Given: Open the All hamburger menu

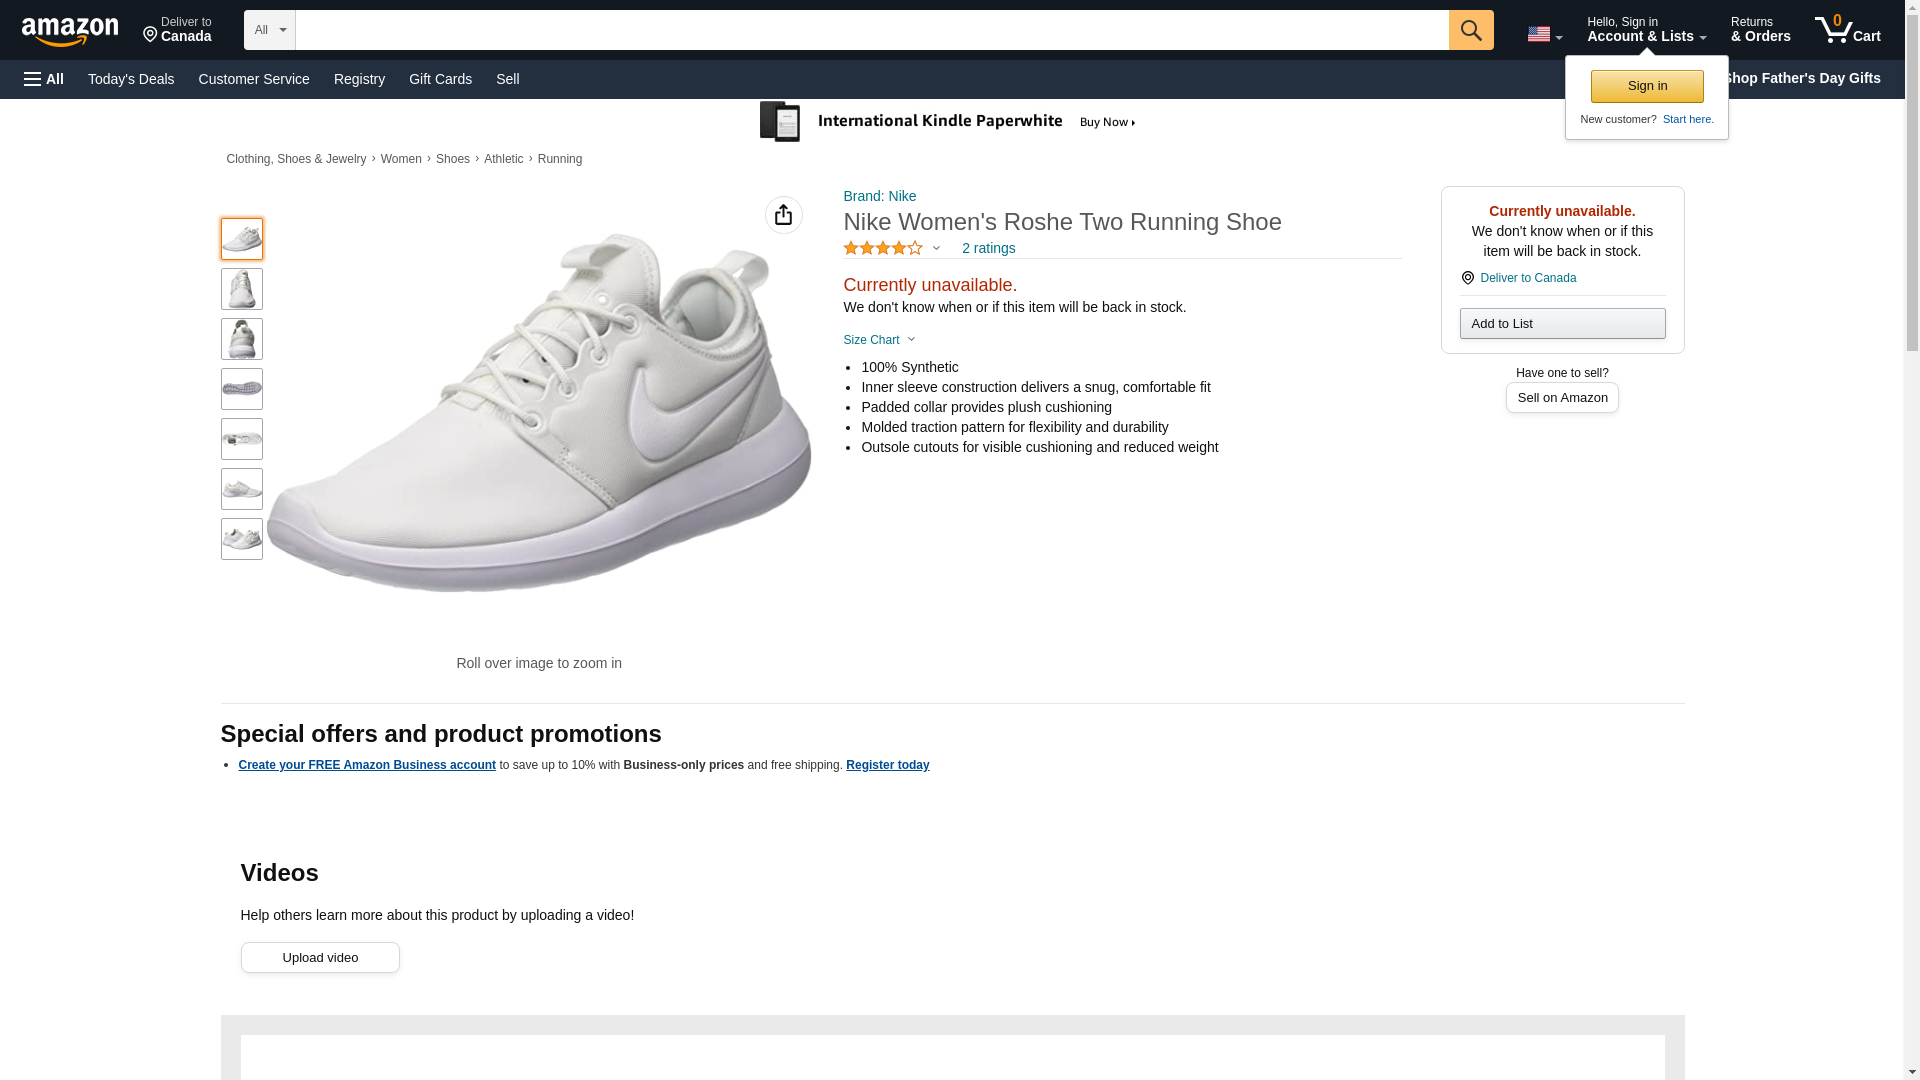Looking at the screenshot, I should (x=44, y=79).
